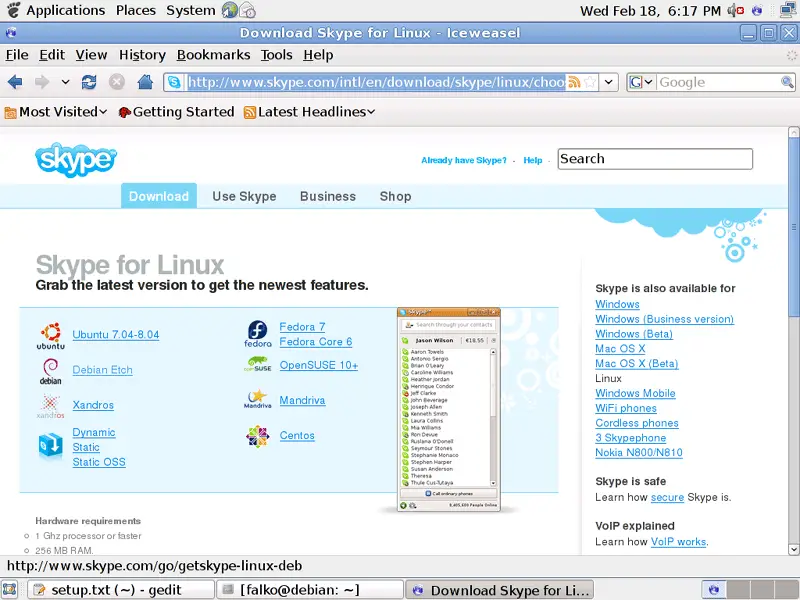This screenshot has height=600, width=800.
Task: Switch to setup.txt gedit window in taskbar
Action: pyautogui.click(x=120, y=590)
